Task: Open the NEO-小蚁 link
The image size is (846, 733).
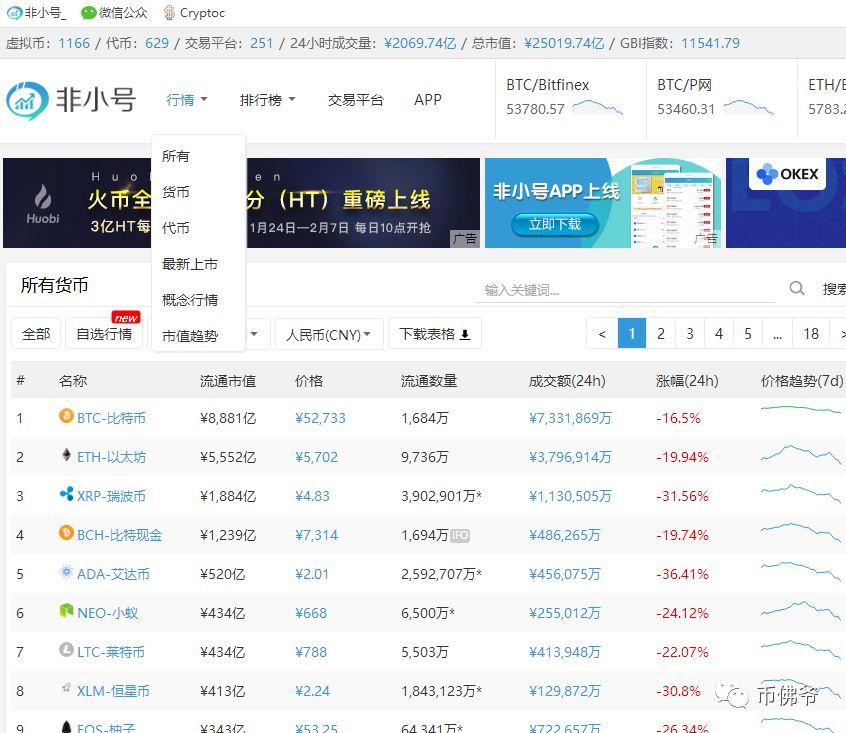Action: [x=107, y=613]
